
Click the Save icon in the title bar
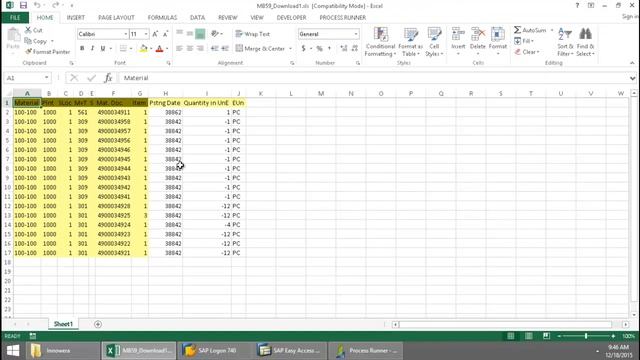coord(23,5)
